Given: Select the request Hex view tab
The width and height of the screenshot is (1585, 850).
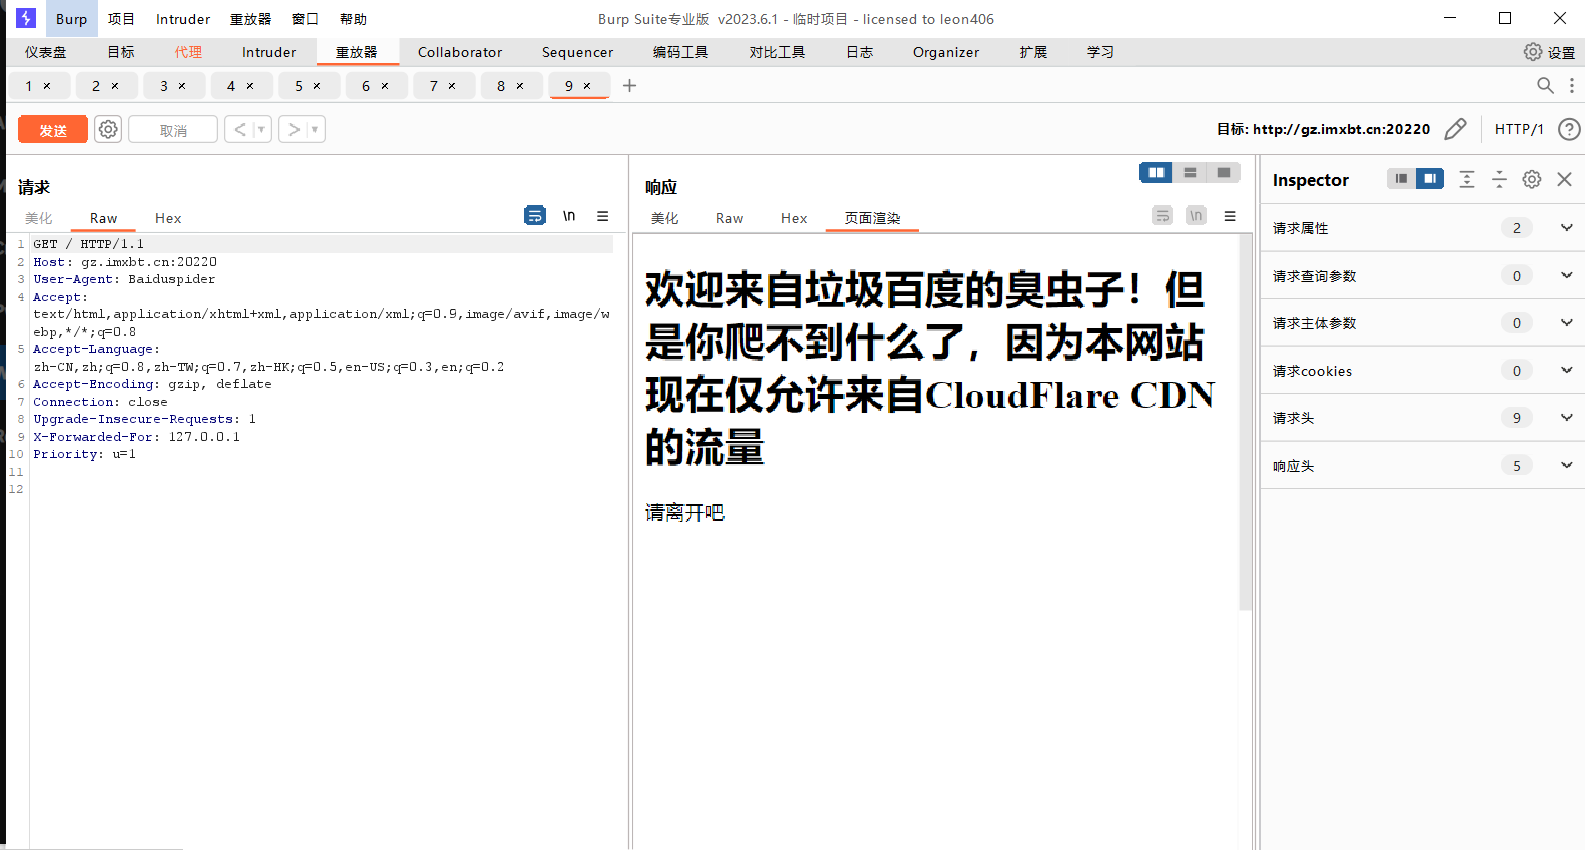Looking at the screenshot, I should click(168, 218).
